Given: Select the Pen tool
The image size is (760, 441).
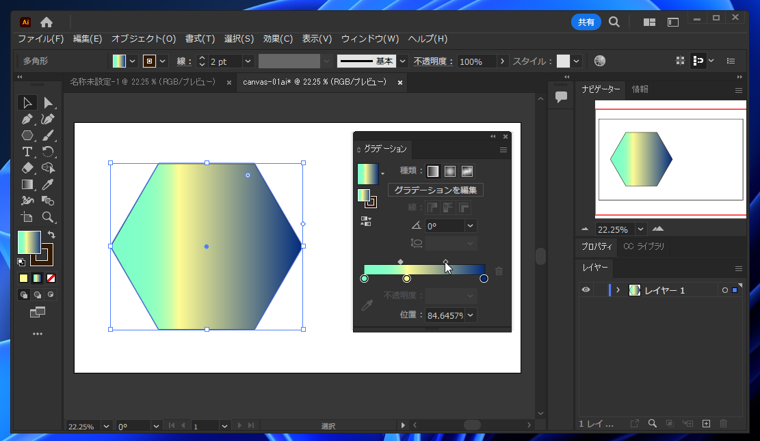Looking at the screenshot, I should (x=27, y=119).
